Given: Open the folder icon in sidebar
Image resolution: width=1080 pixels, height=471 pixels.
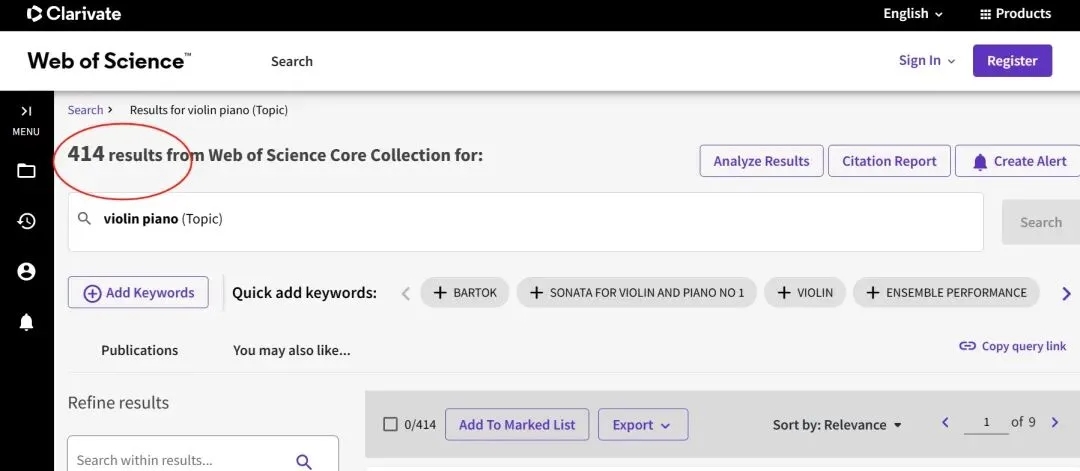Looking at the screenshot, I should (x=26, y=171).
